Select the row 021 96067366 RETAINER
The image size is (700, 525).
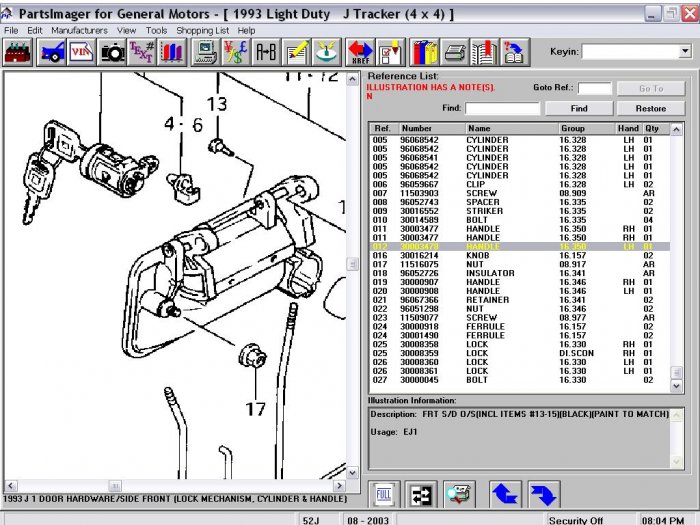(520, 300)
